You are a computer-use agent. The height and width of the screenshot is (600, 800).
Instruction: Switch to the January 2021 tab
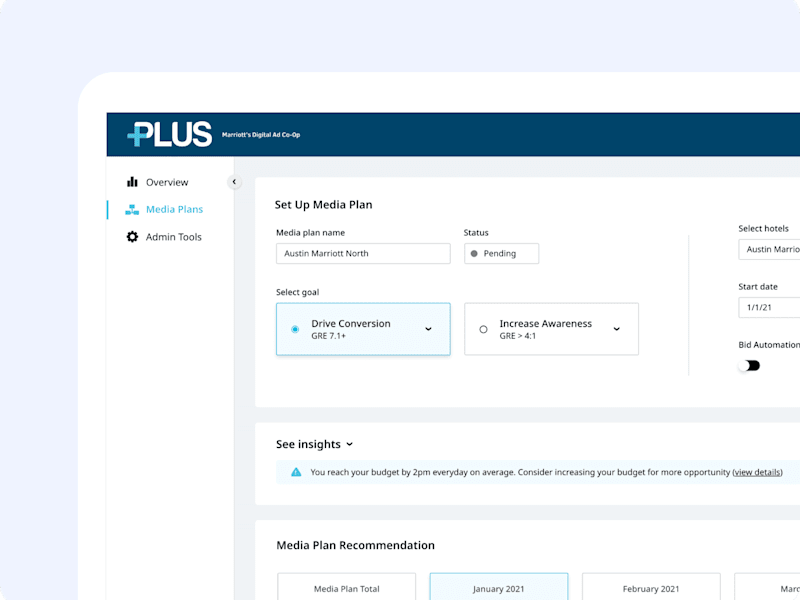(498, 587)
